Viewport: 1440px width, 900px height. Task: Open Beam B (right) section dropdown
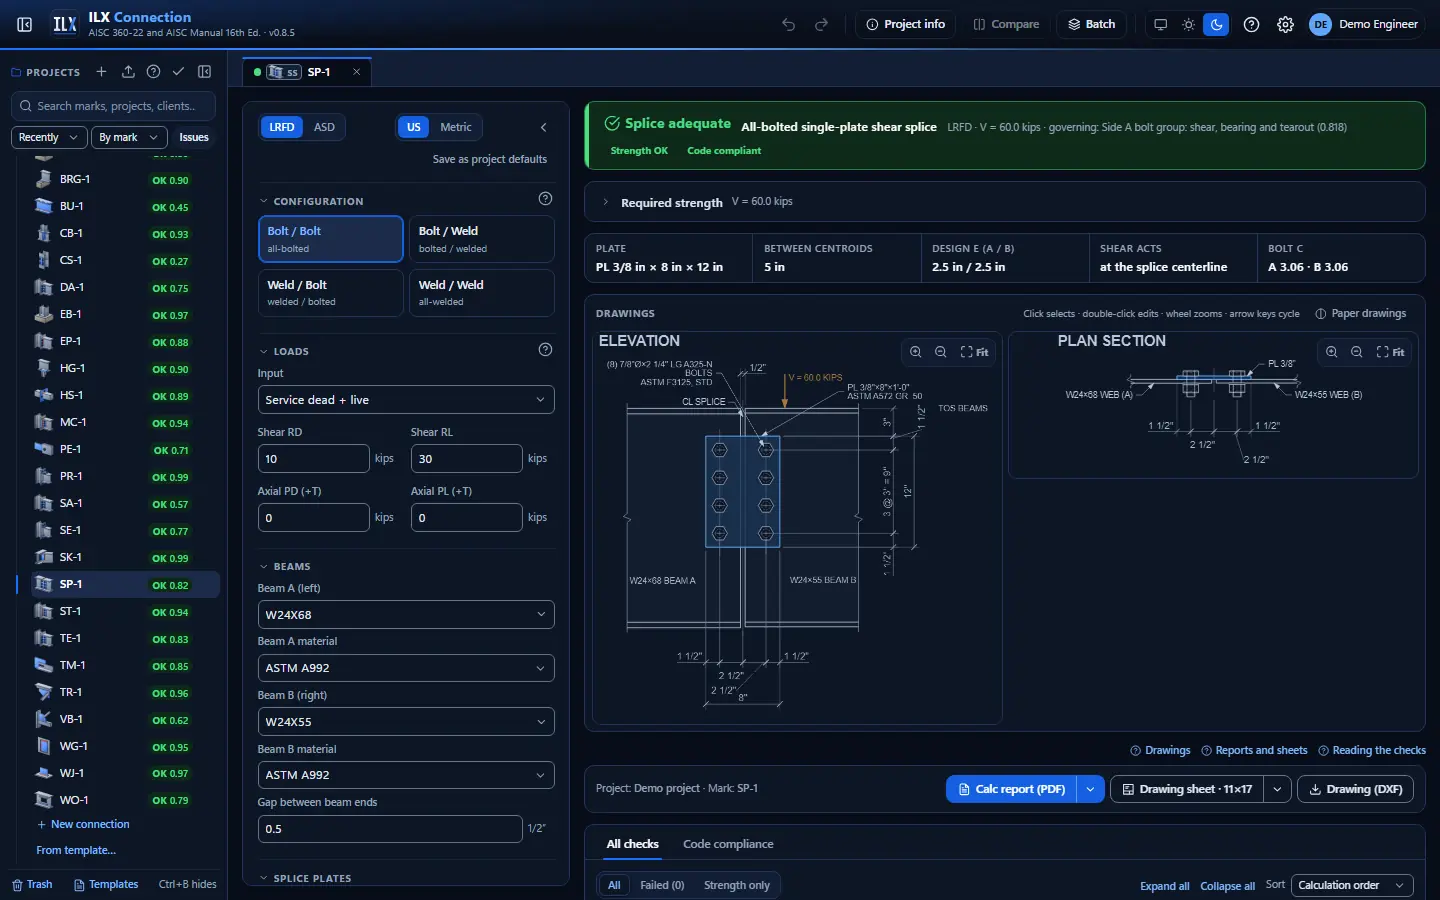click(406, 722)
